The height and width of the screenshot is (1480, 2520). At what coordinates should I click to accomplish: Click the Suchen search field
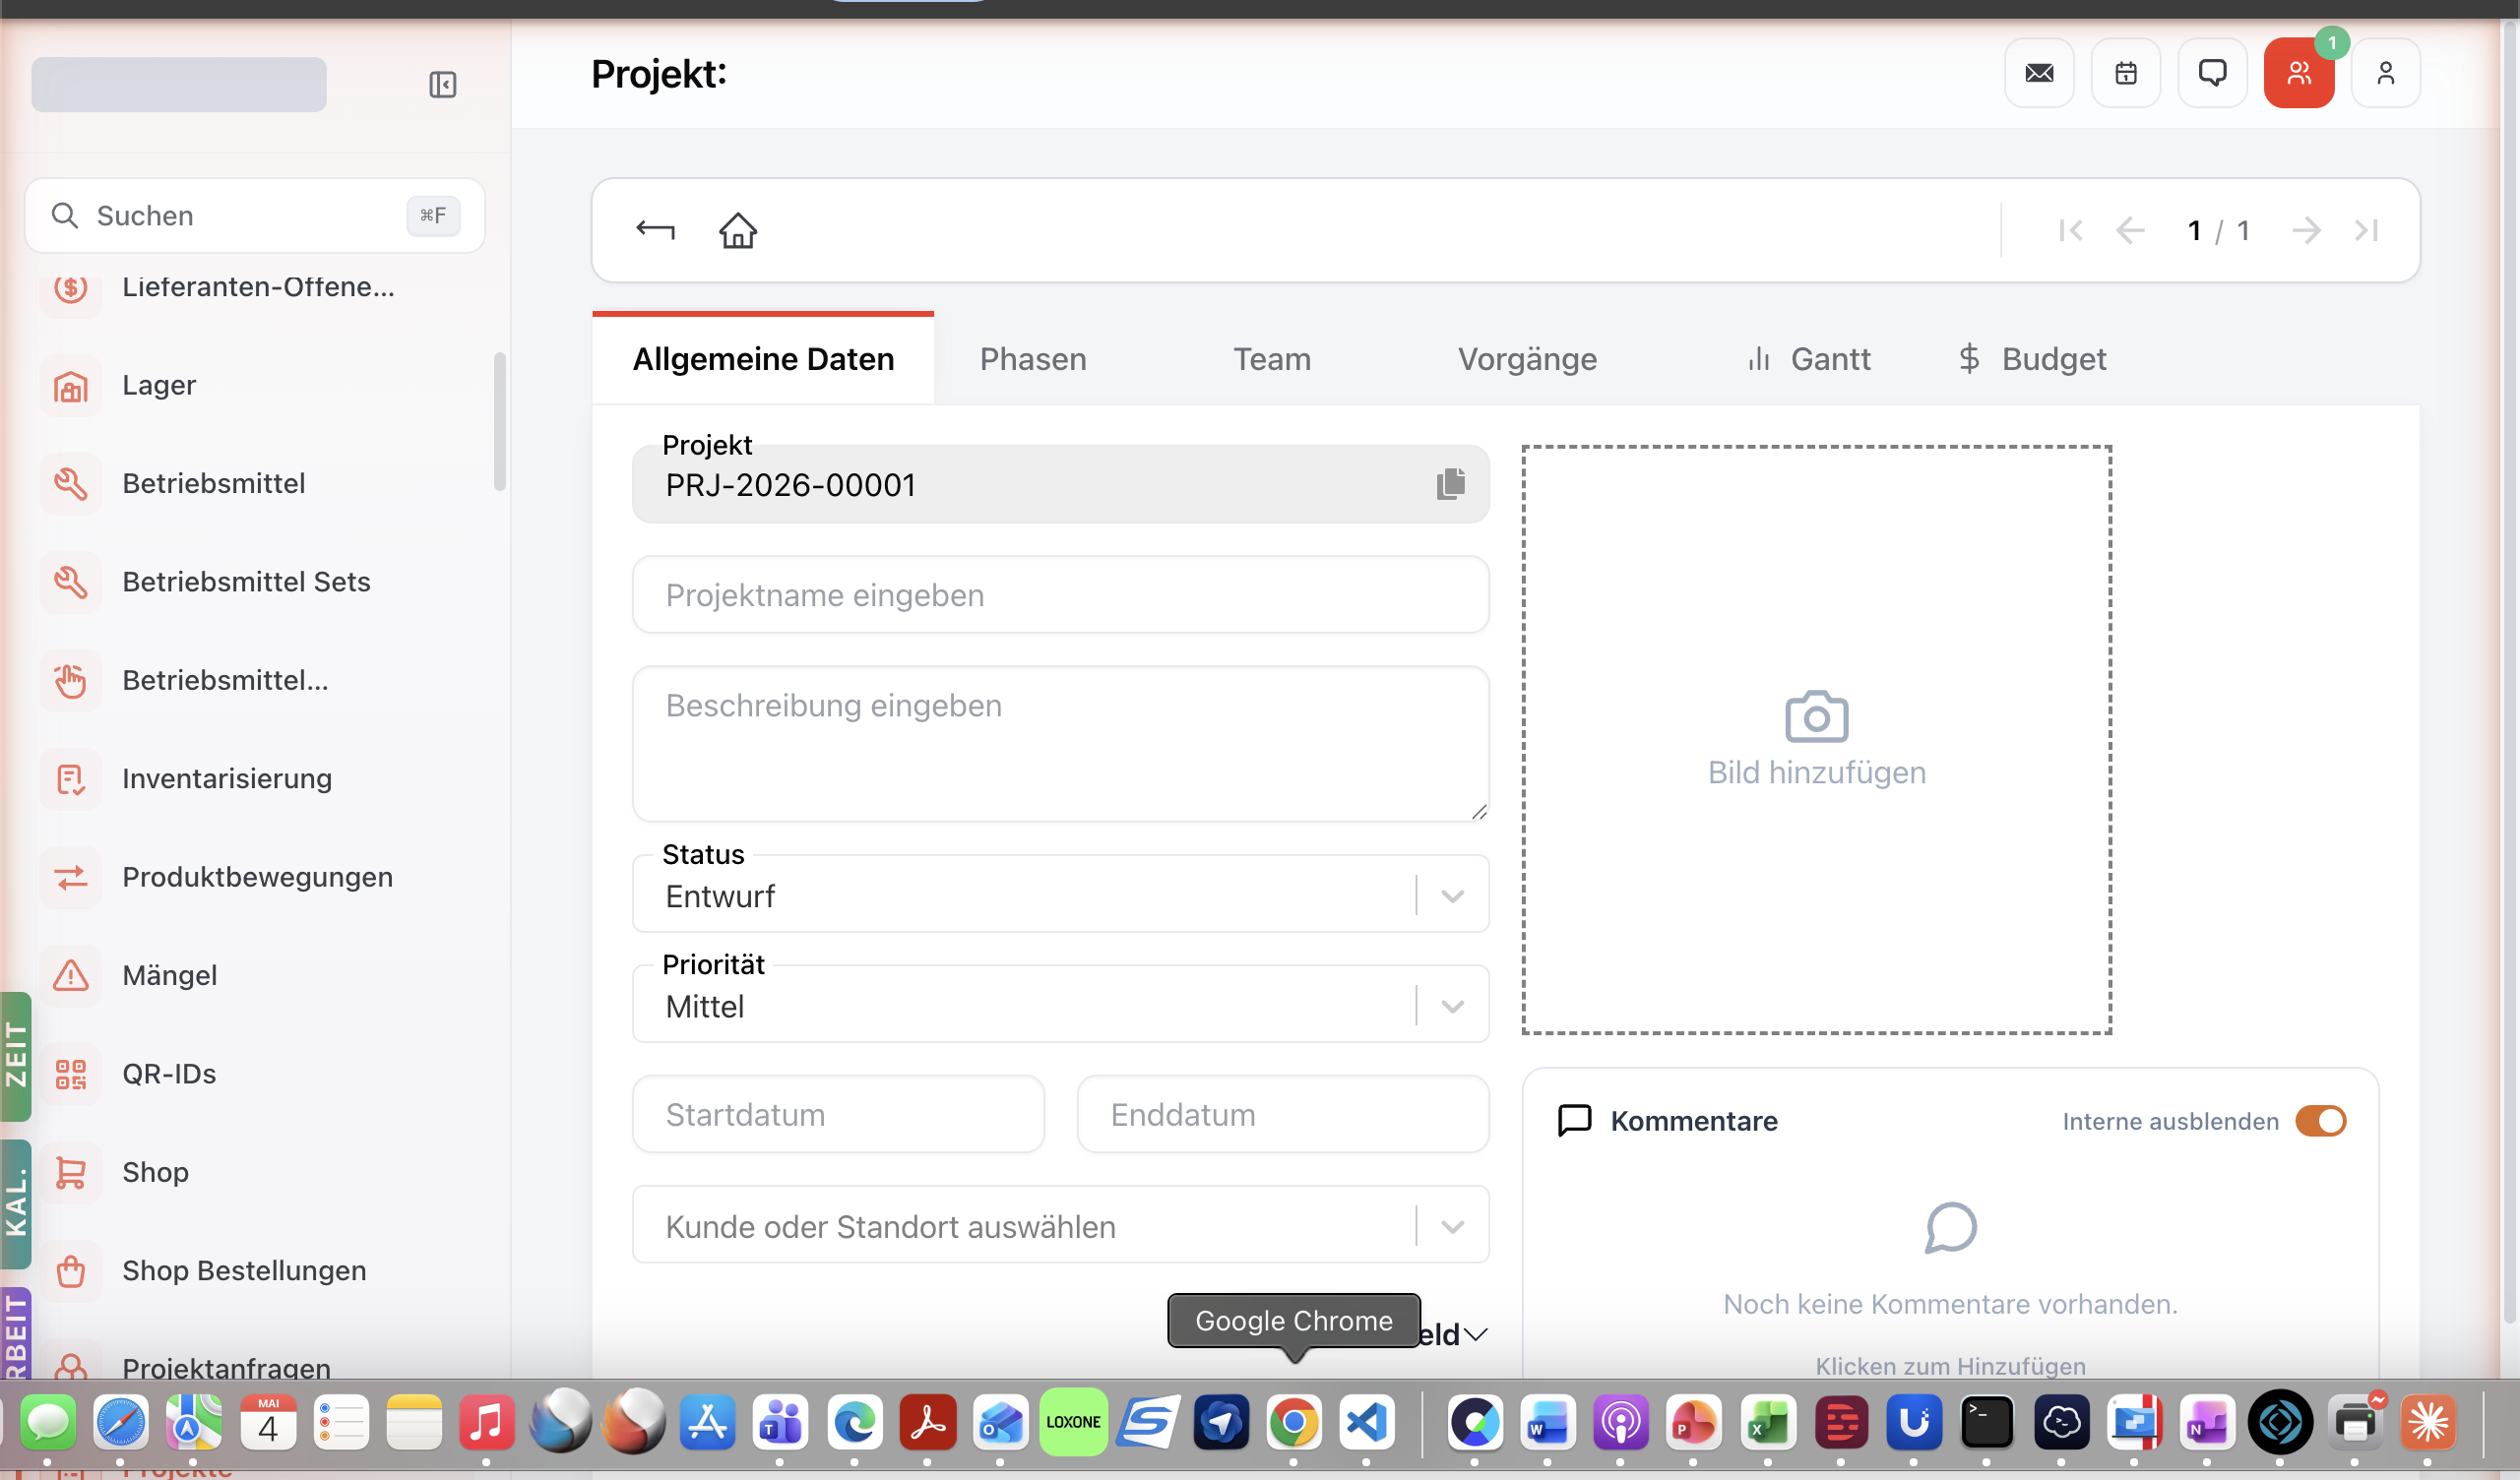tap(255, 216)
